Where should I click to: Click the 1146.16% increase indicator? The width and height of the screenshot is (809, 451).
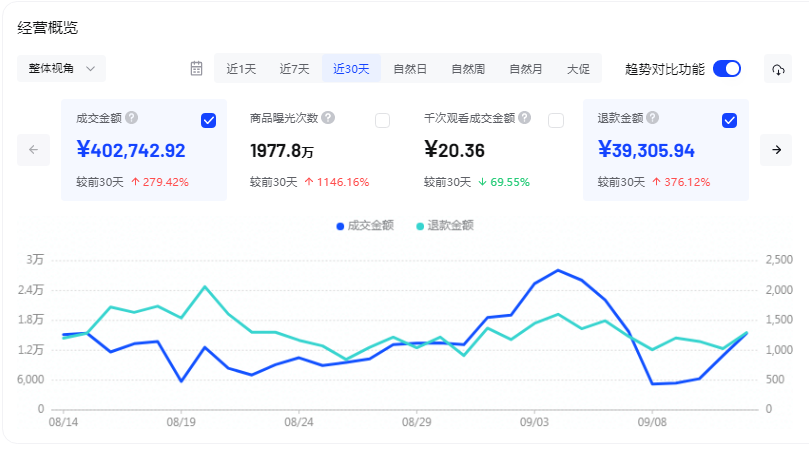(x=337, y=182)
